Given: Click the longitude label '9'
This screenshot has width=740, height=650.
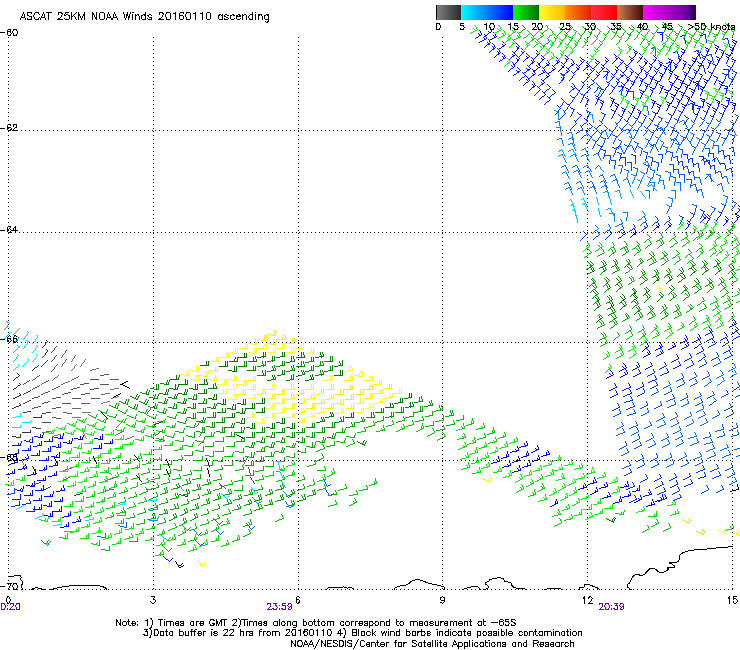Looking at the screenshot, I should point(442,600).
